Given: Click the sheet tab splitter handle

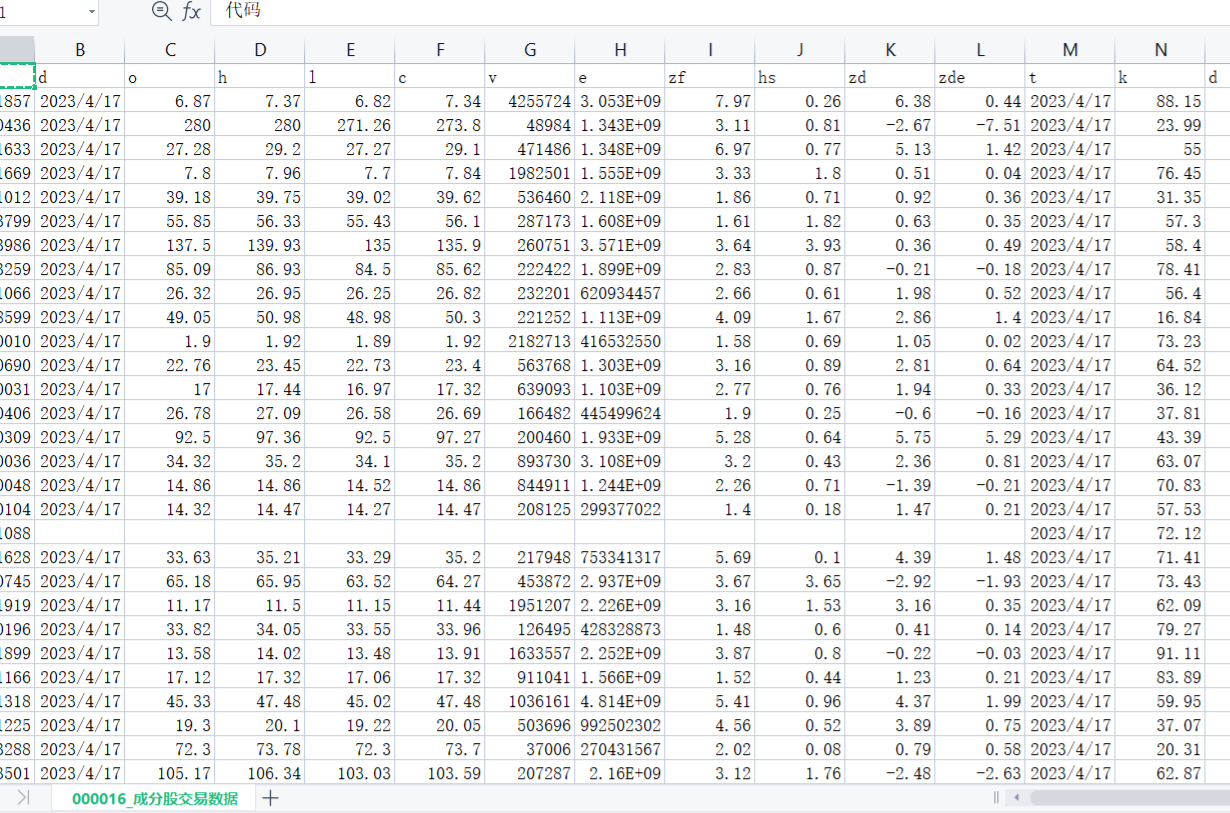Looking at the screenshot, I should [x=996, y=797].
